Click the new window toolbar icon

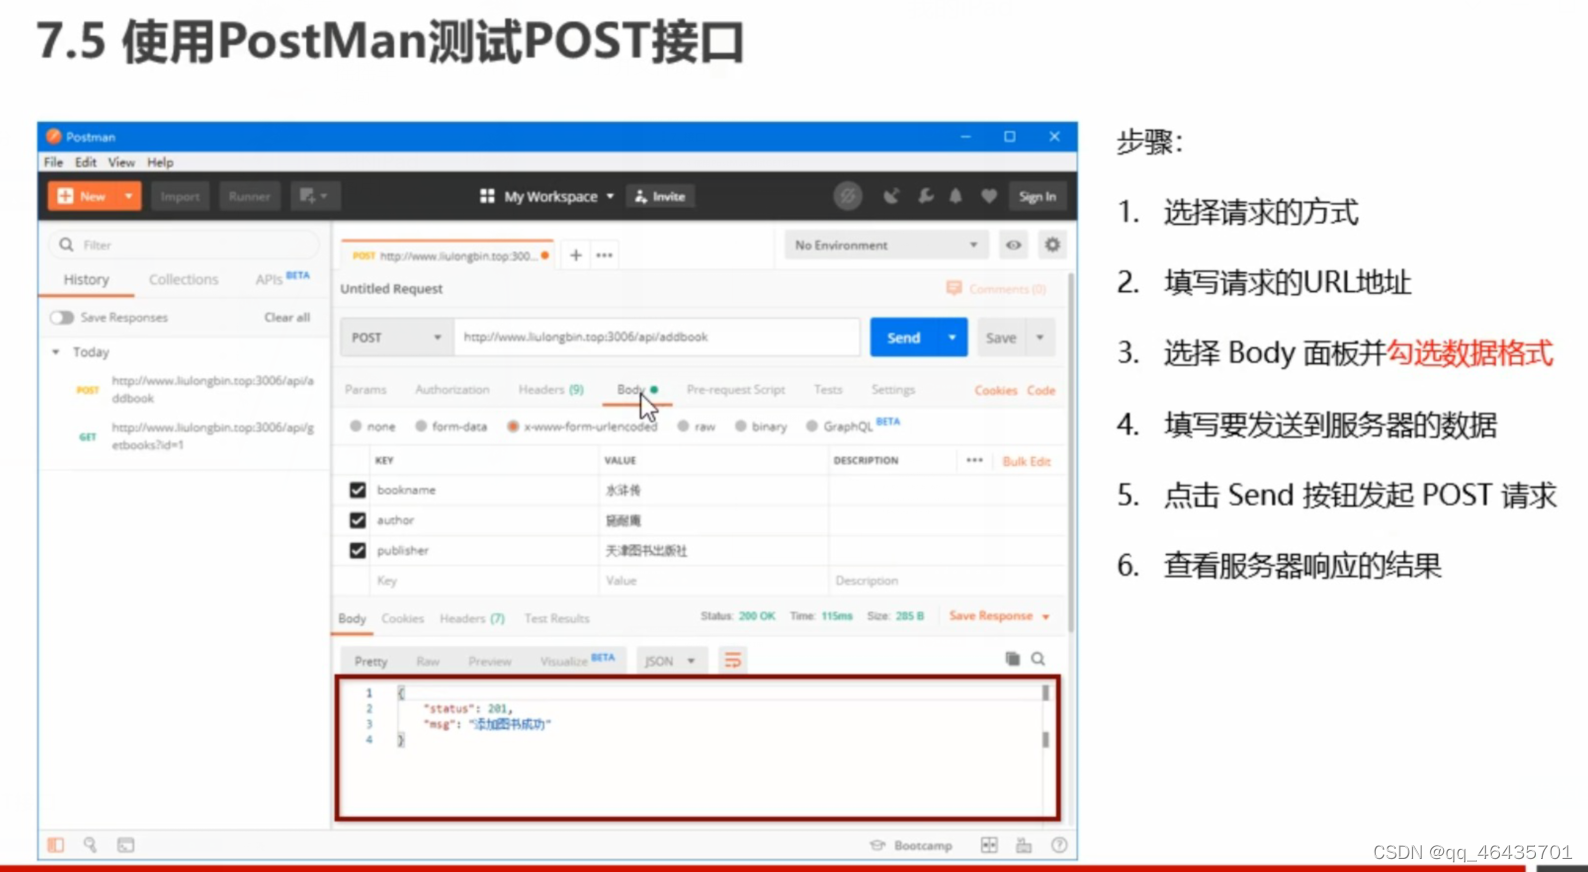(x=314, y=196)
